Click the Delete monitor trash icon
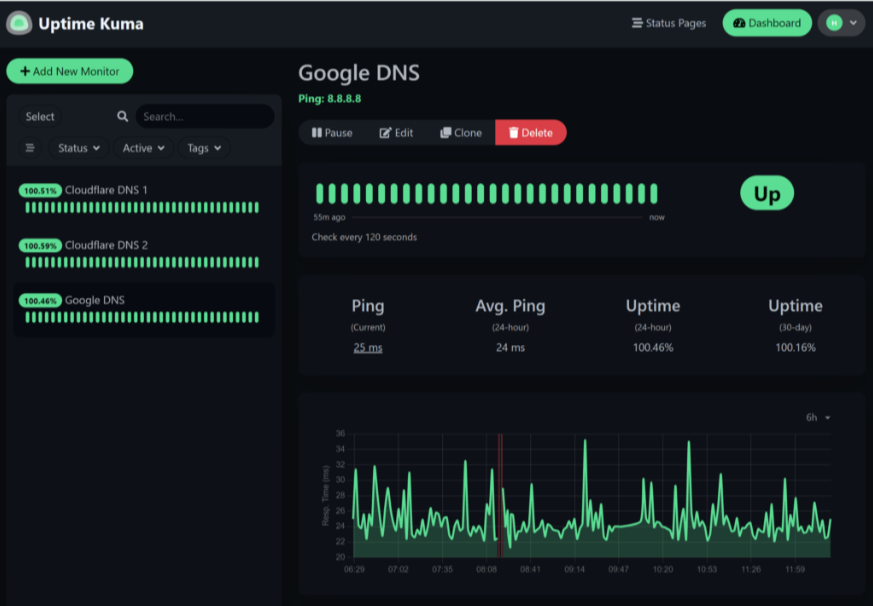The image size is (873, 606). 512,132
